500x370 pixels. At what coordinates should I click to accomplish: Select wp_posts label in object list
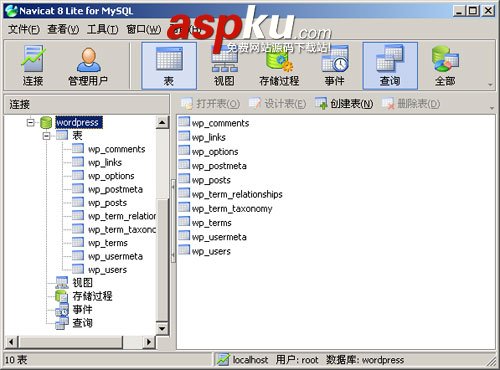tap(211, 180)
